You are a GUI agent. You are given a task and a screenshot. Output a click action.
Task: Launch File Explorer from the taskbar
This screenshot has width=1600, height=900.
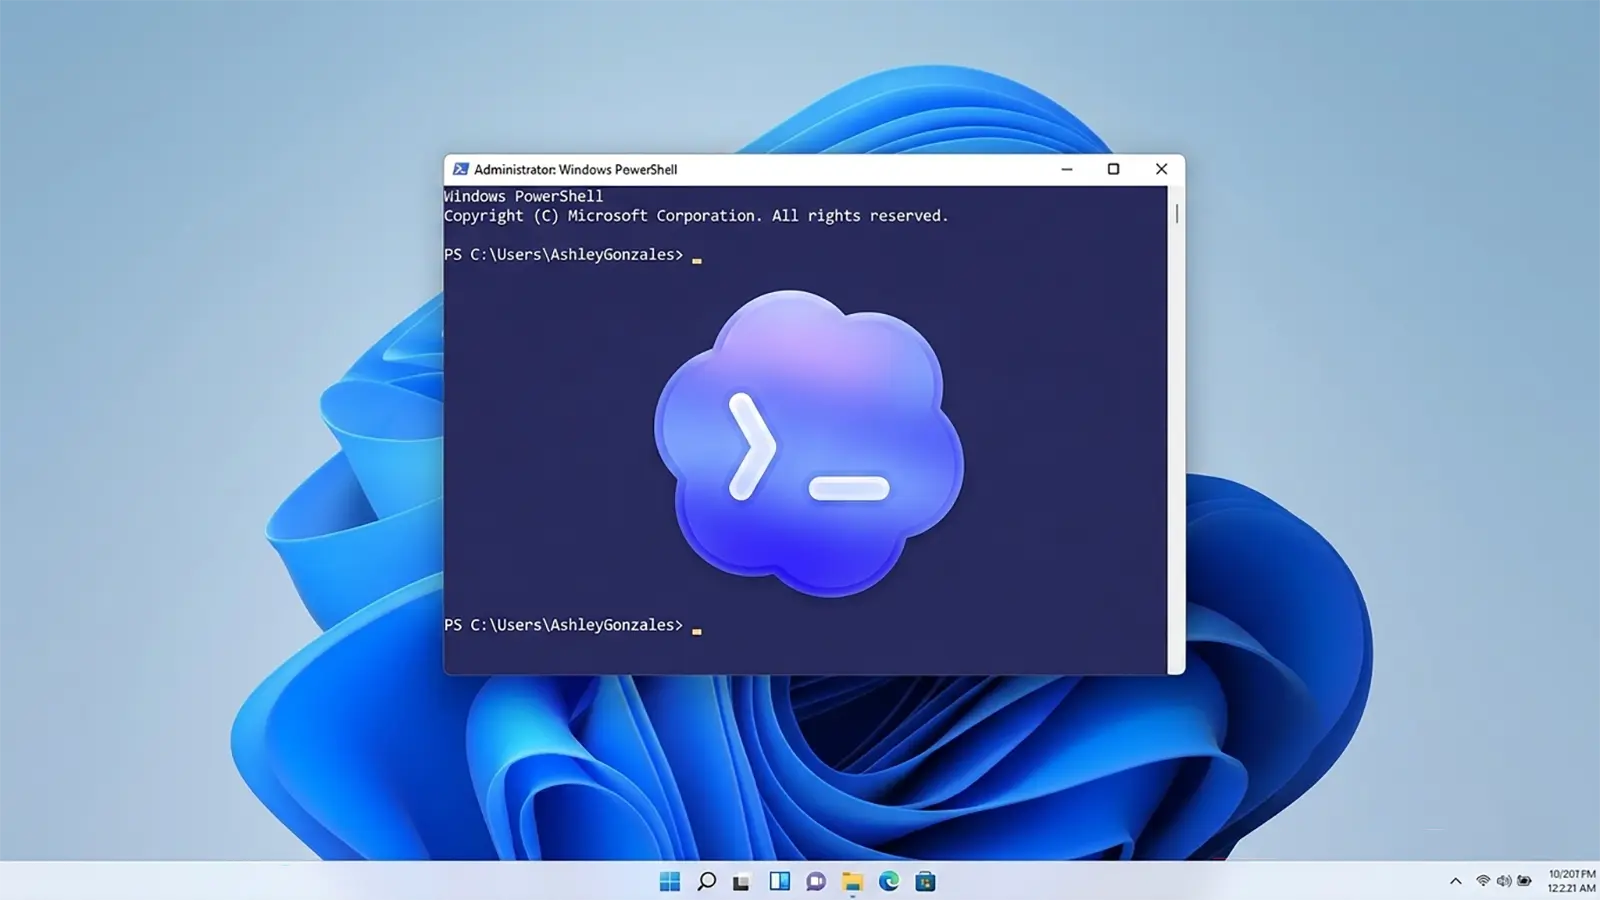pyautogui.click(x=851, y=881)
